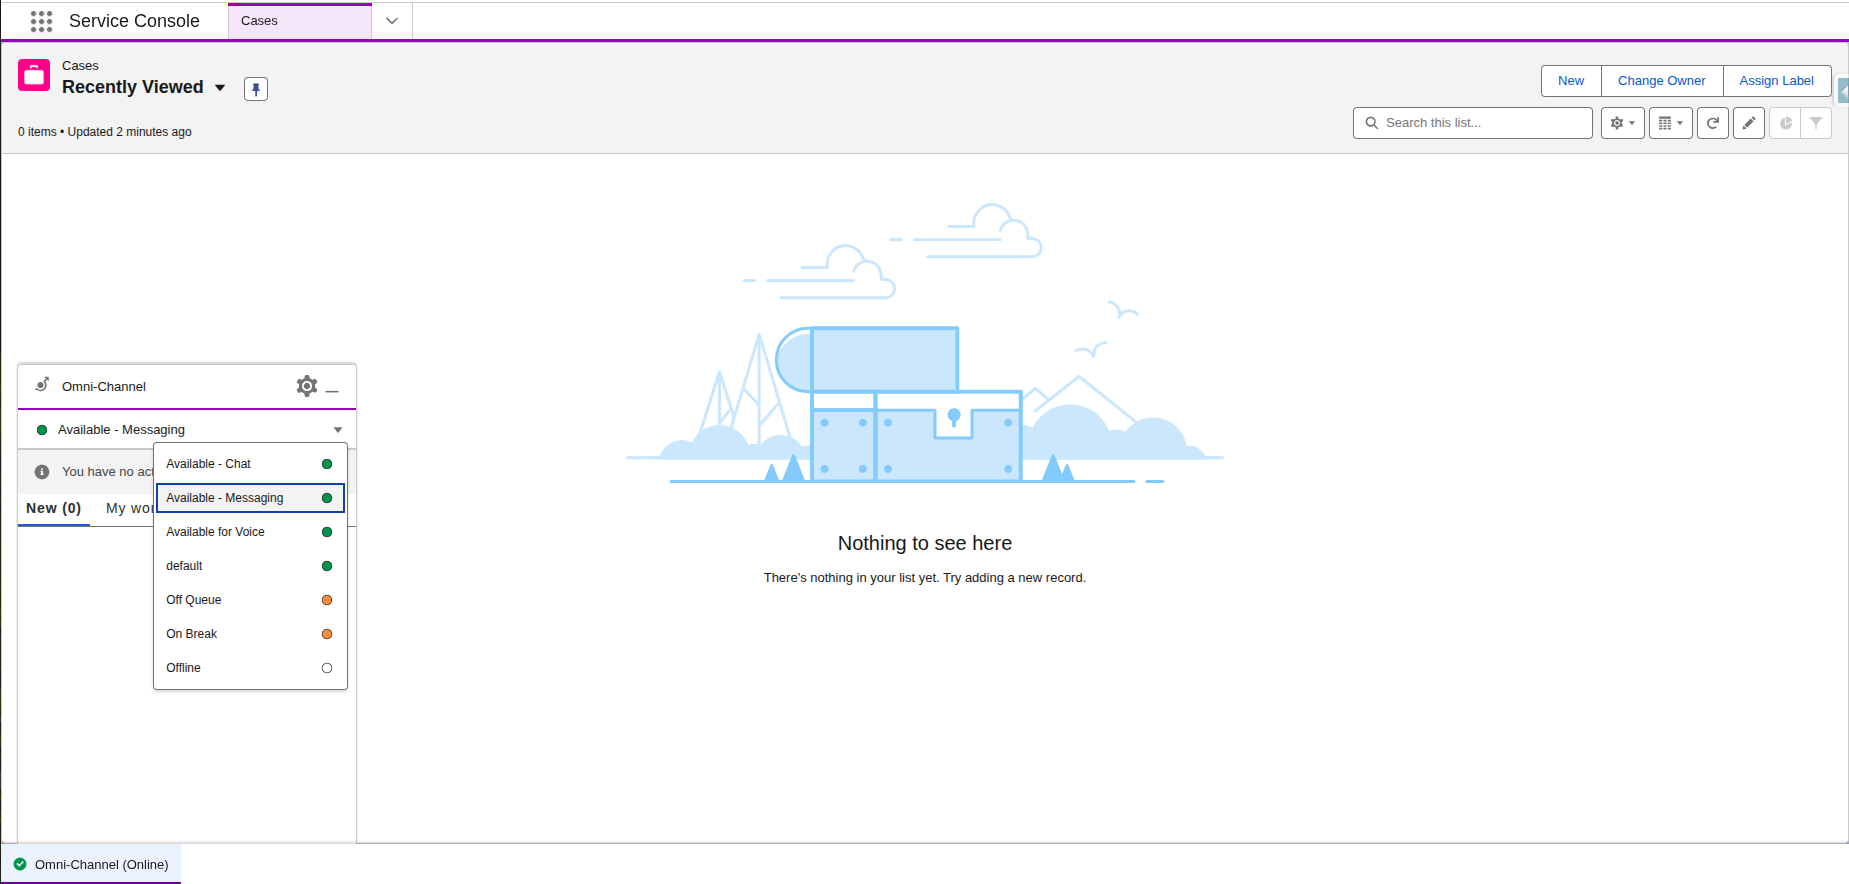Open the App Launcher grid icon

pyautogui.click(x=41, y=21)
